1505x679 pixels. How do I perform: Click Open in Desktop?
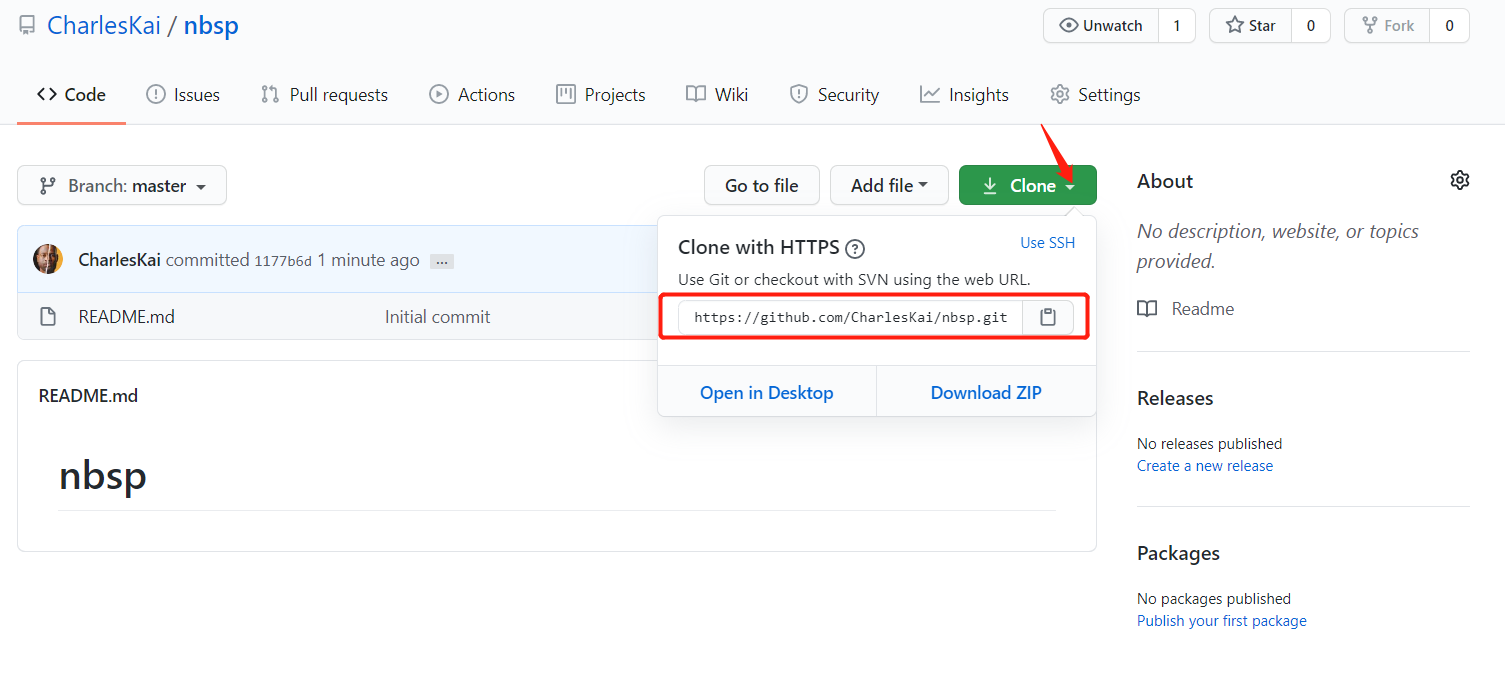[x=767, y=393]
